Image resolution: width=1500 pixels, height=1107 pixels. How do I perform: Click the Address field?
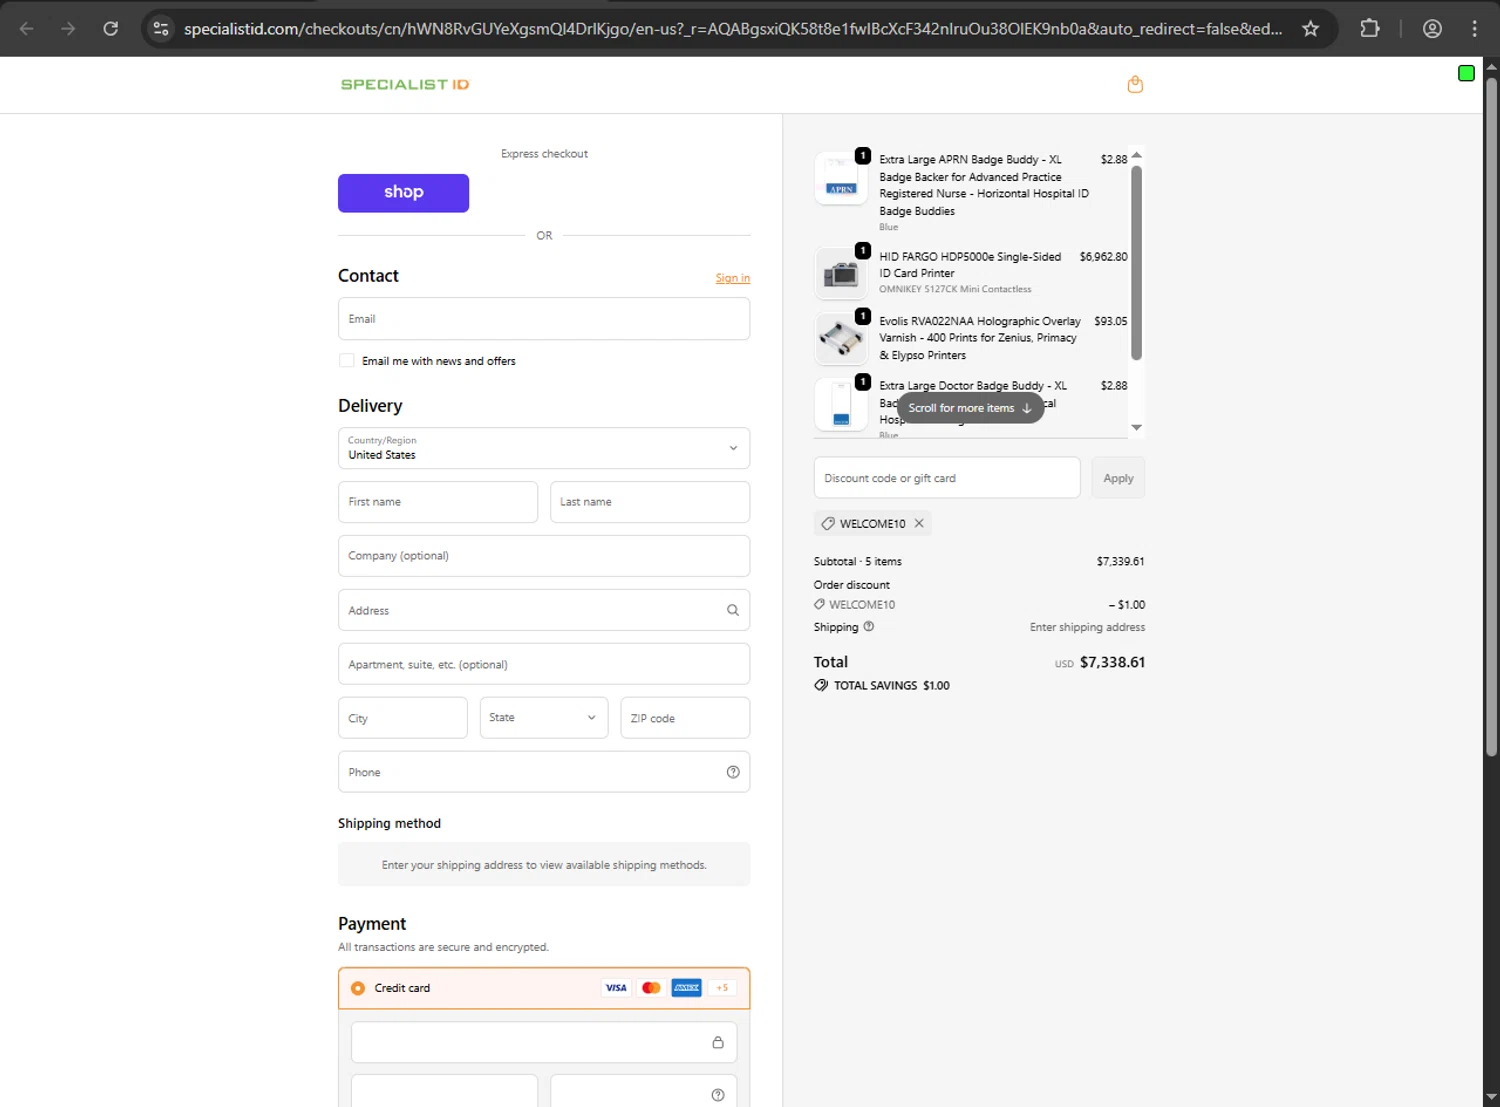[x=544, y=610]
